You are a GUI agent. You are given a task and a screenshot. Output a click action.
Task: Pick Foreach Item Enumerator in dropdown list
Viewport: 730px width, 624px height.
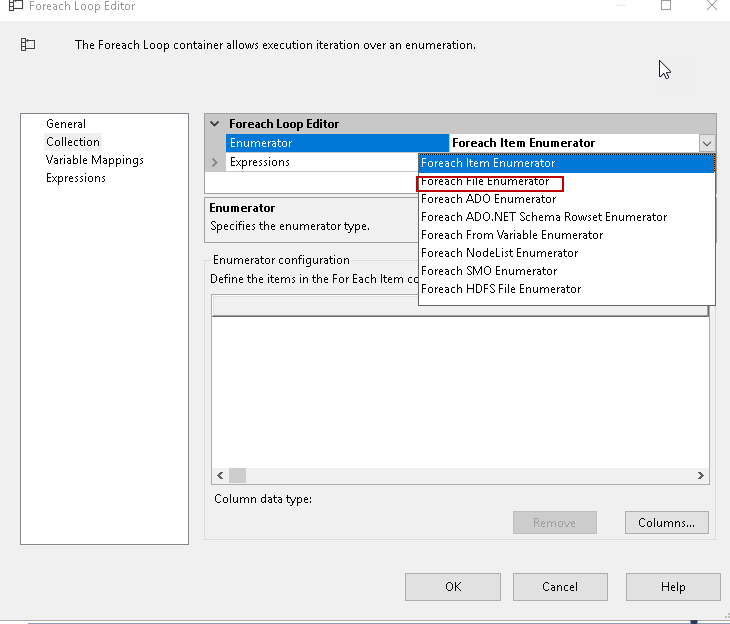point(488,163)
